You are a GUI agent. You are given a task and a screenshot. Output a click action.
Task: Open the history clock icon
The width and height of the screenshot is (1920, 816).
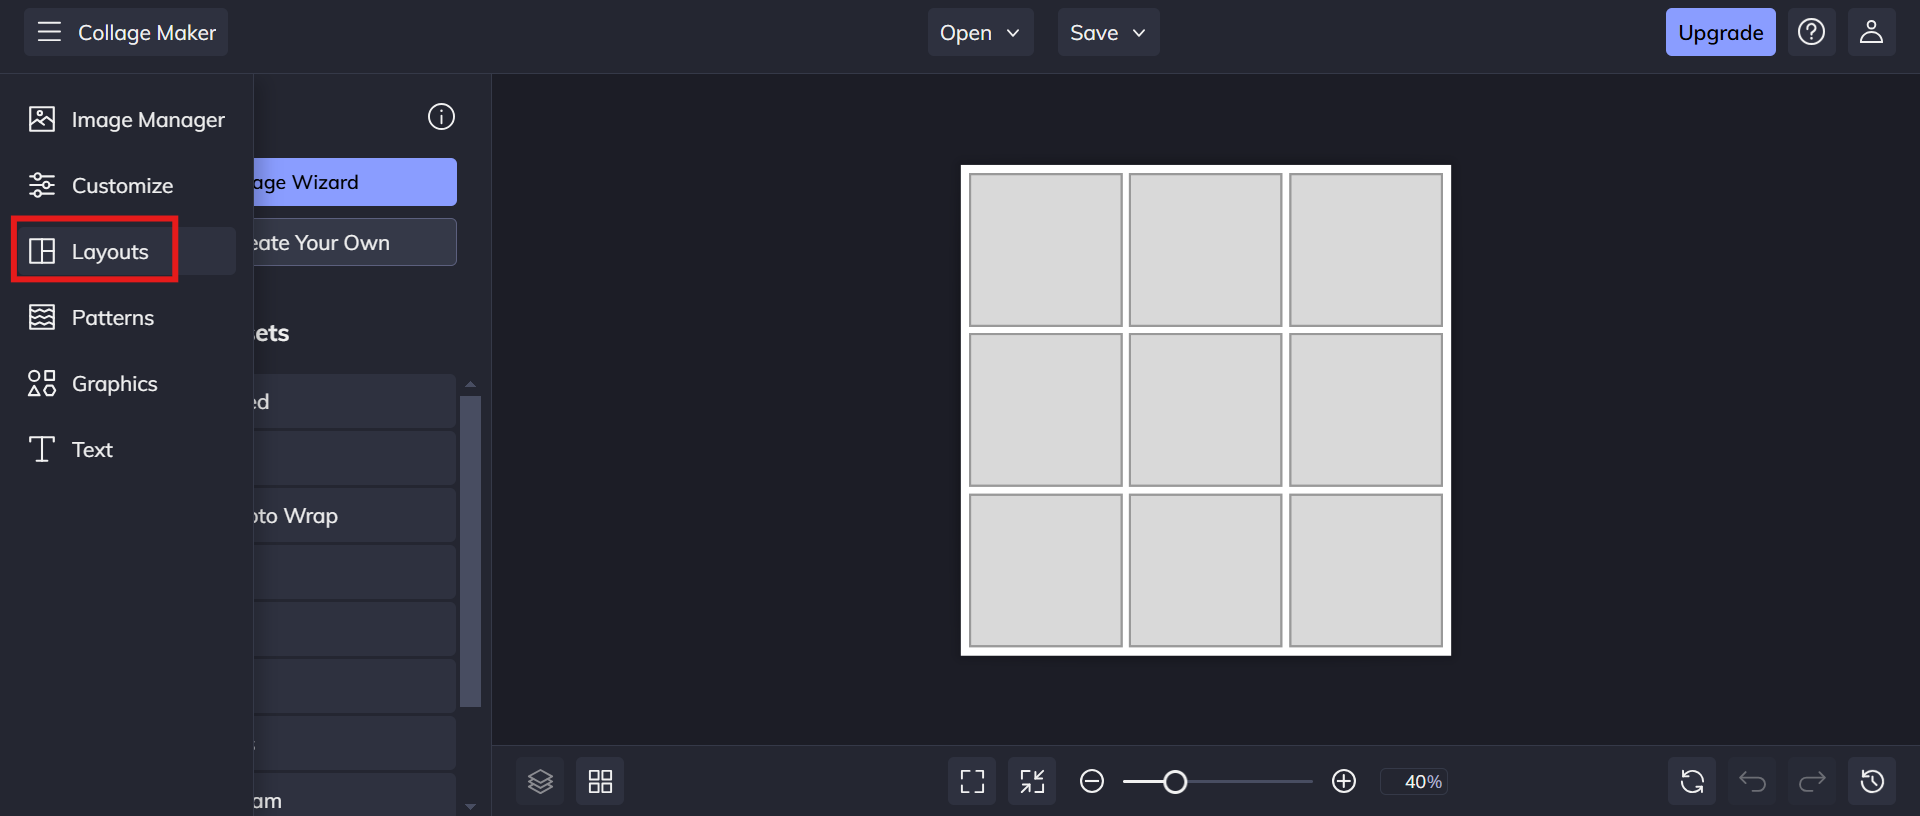[x=1872, y=781]
